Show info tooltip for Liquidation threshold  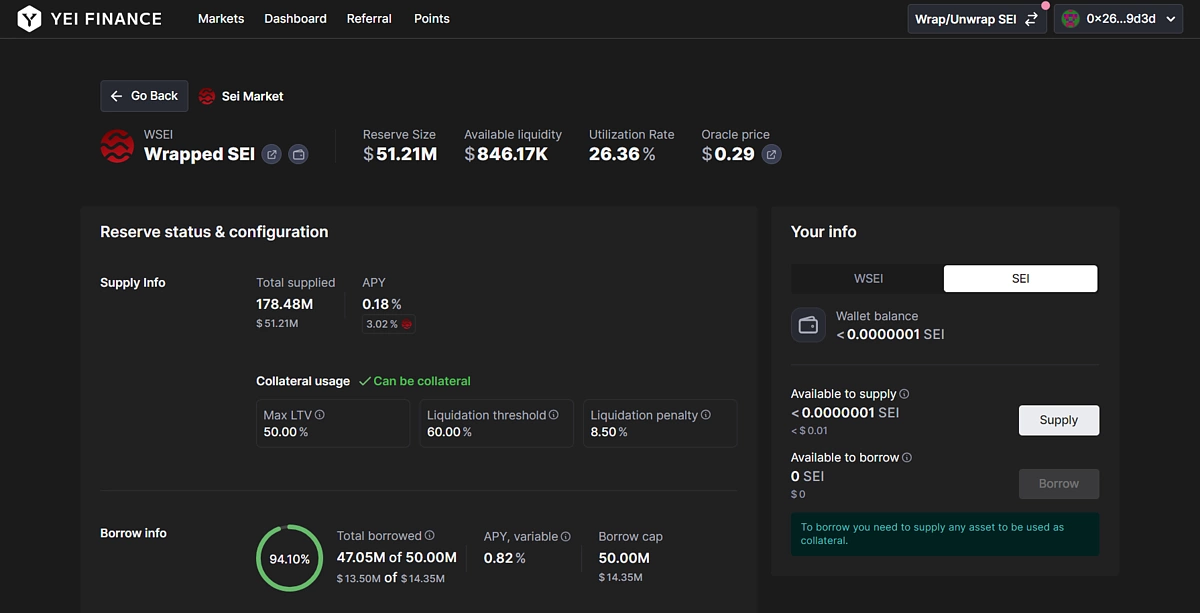coord(554,414)
